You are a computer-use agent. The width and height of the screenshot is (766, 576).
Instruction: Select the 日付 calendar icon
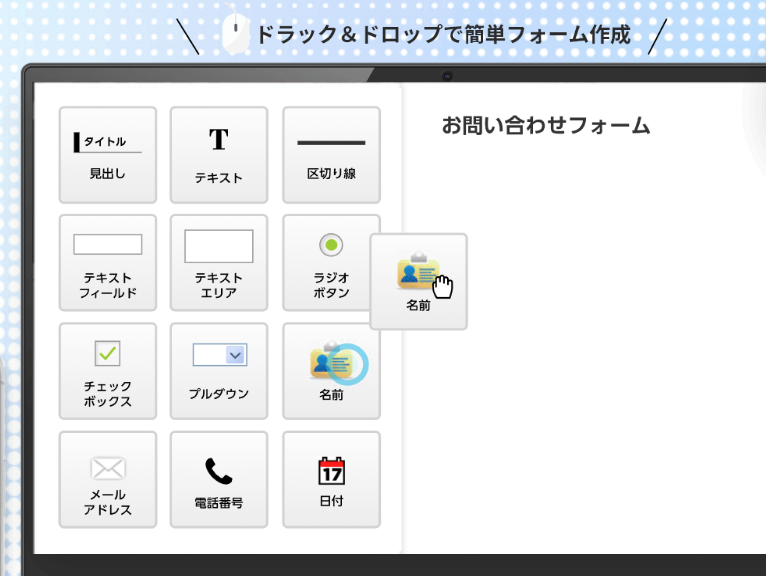point(331,470)
